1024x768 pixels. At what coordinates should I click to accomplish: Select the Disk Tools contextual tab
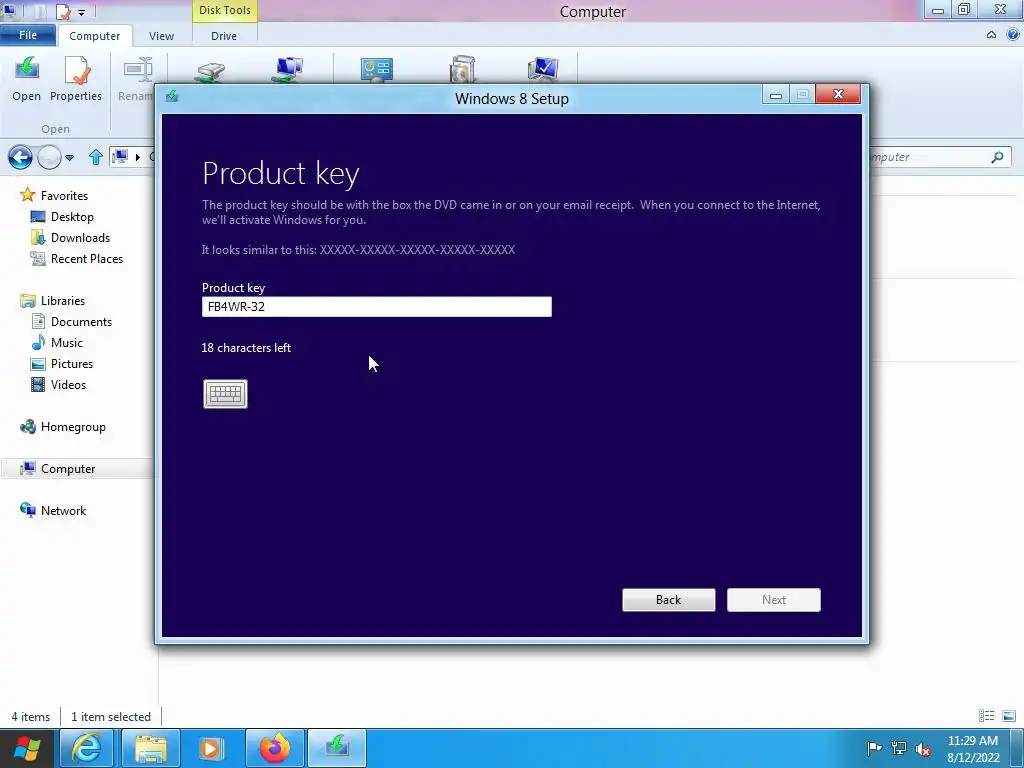click(225, 10)
